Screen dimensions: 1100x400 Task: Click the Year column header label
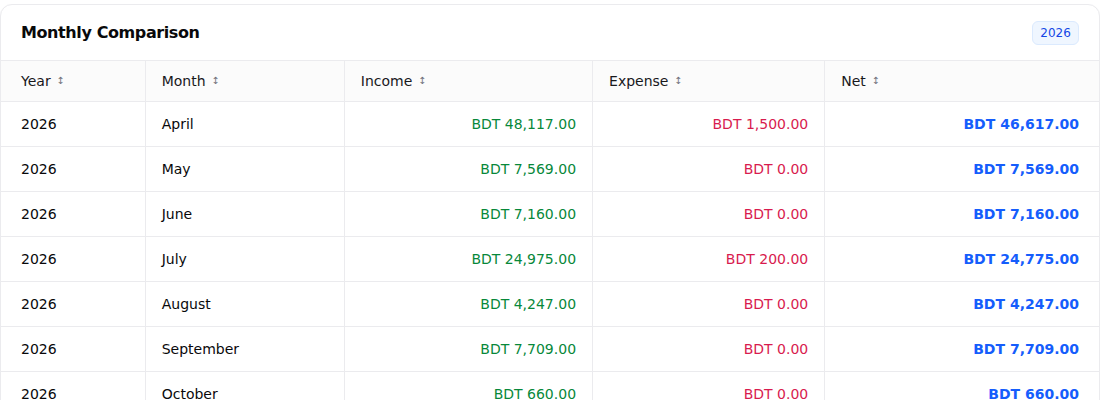tap(36, 81)
